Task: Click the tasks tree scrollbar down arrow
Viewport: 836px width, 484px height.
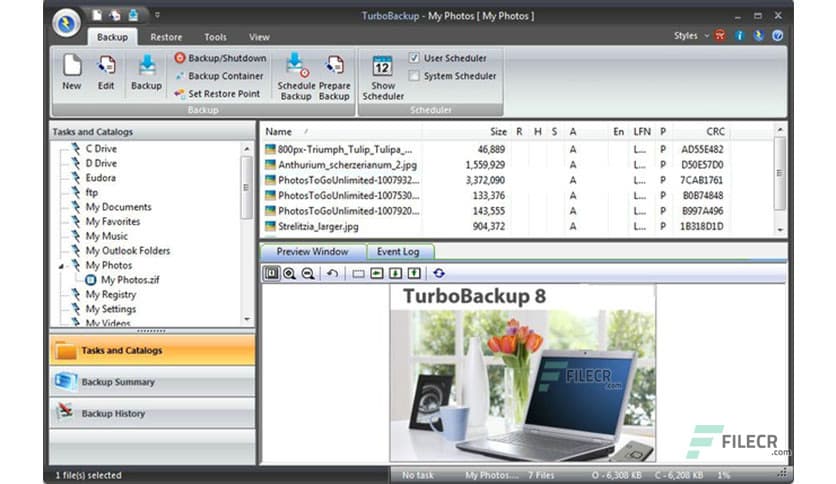Action: [247, 319]
